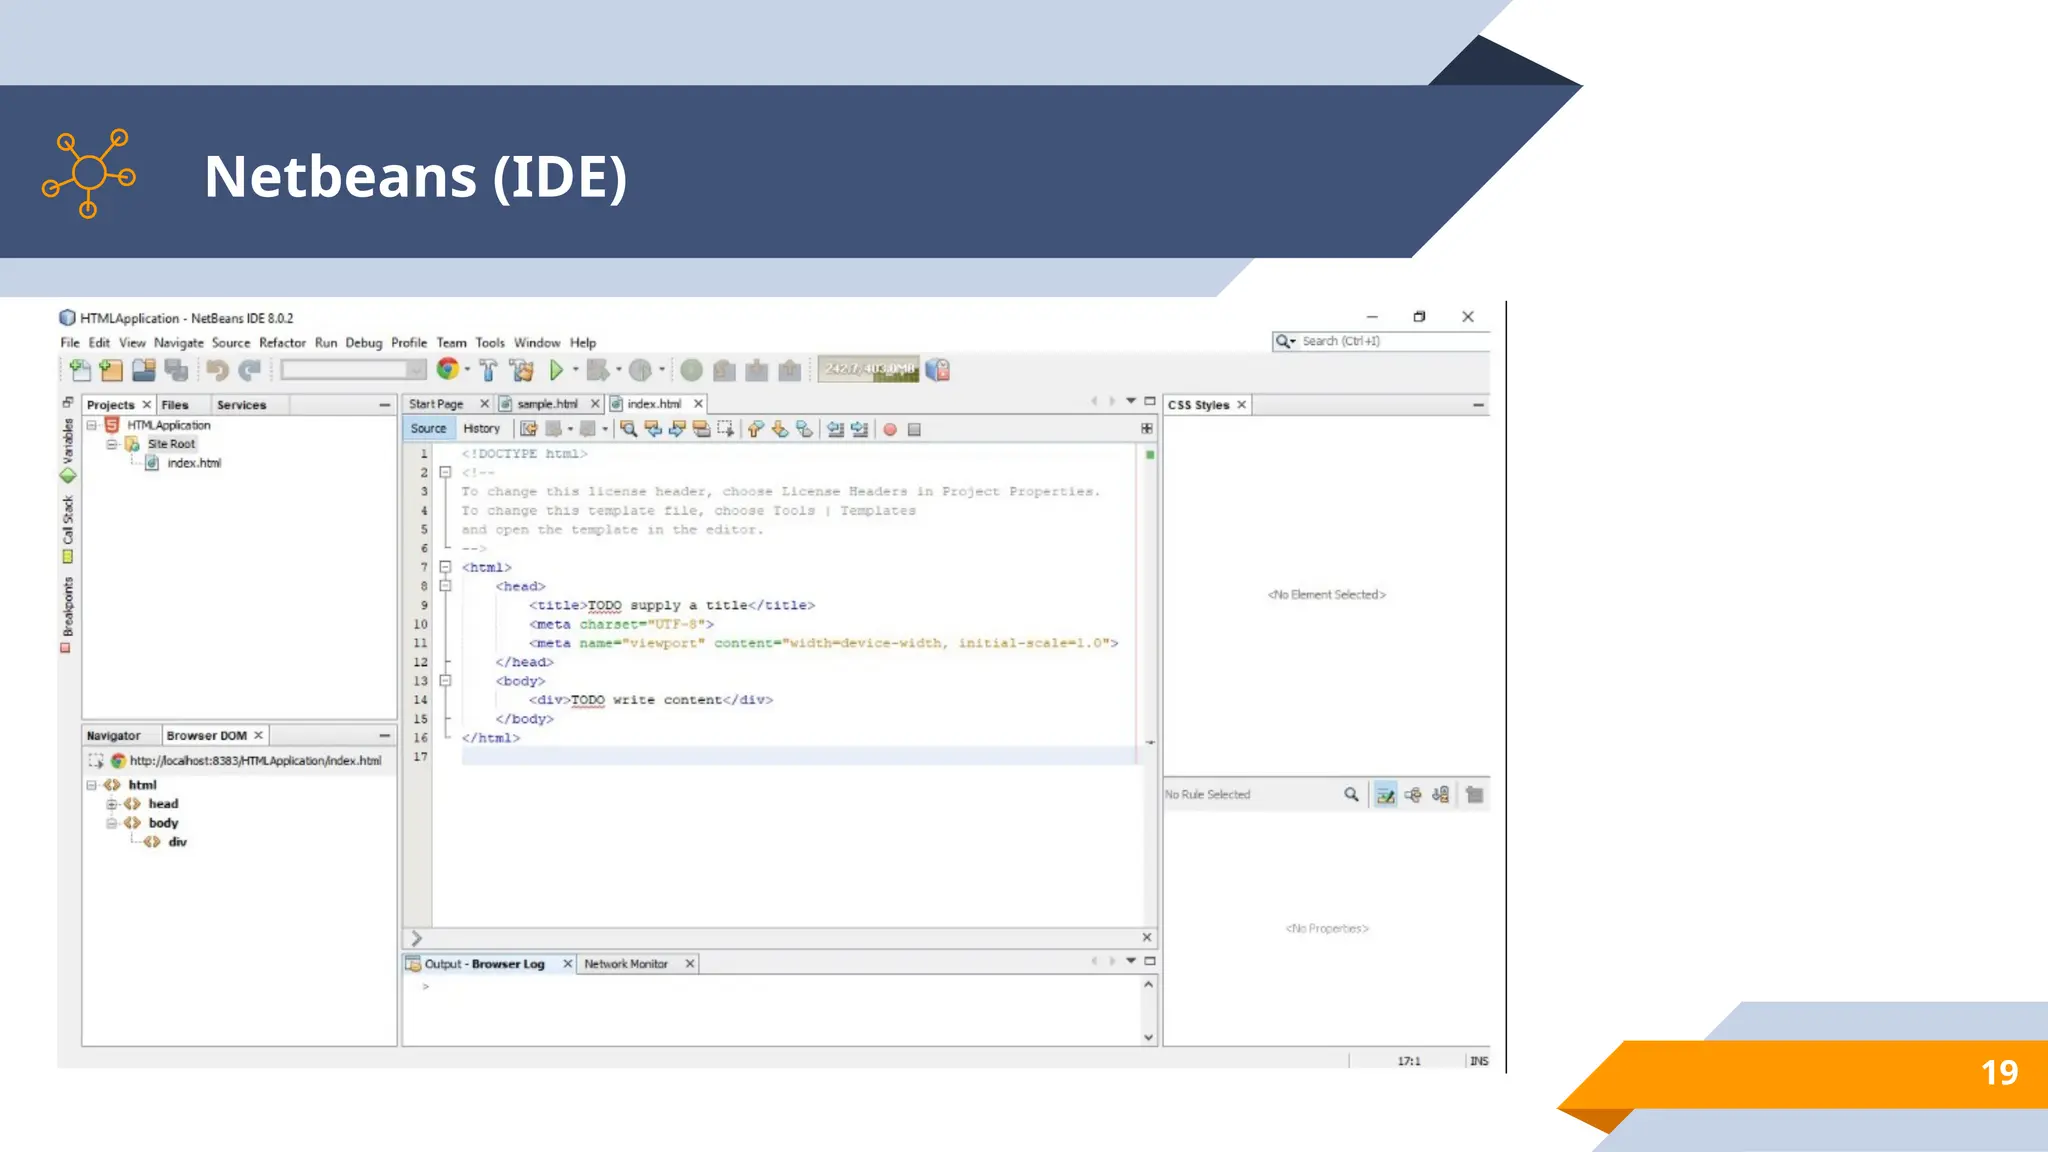This screenshot has width=2048, height=1152.
Task: Select the Chrome browser icon in toolbar
Action: (x=447, y=369)
